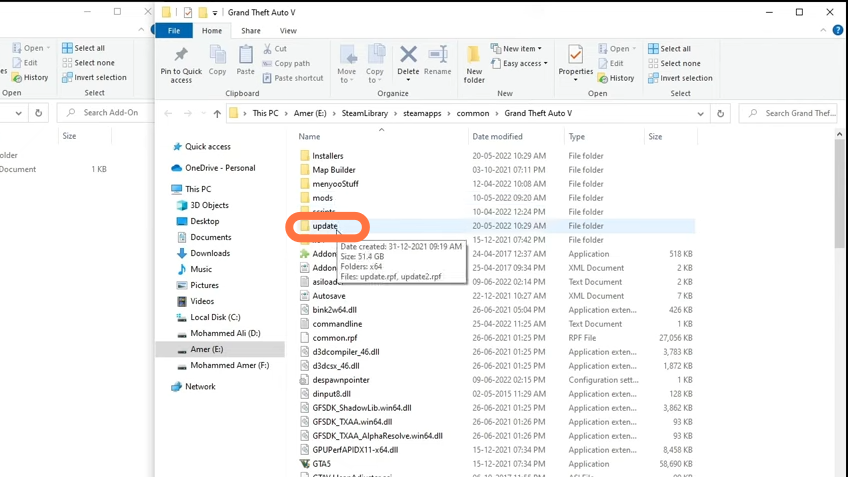The image size is (848, 477).
Task: Click Select all in front window
Action: (x=669, y=49)
